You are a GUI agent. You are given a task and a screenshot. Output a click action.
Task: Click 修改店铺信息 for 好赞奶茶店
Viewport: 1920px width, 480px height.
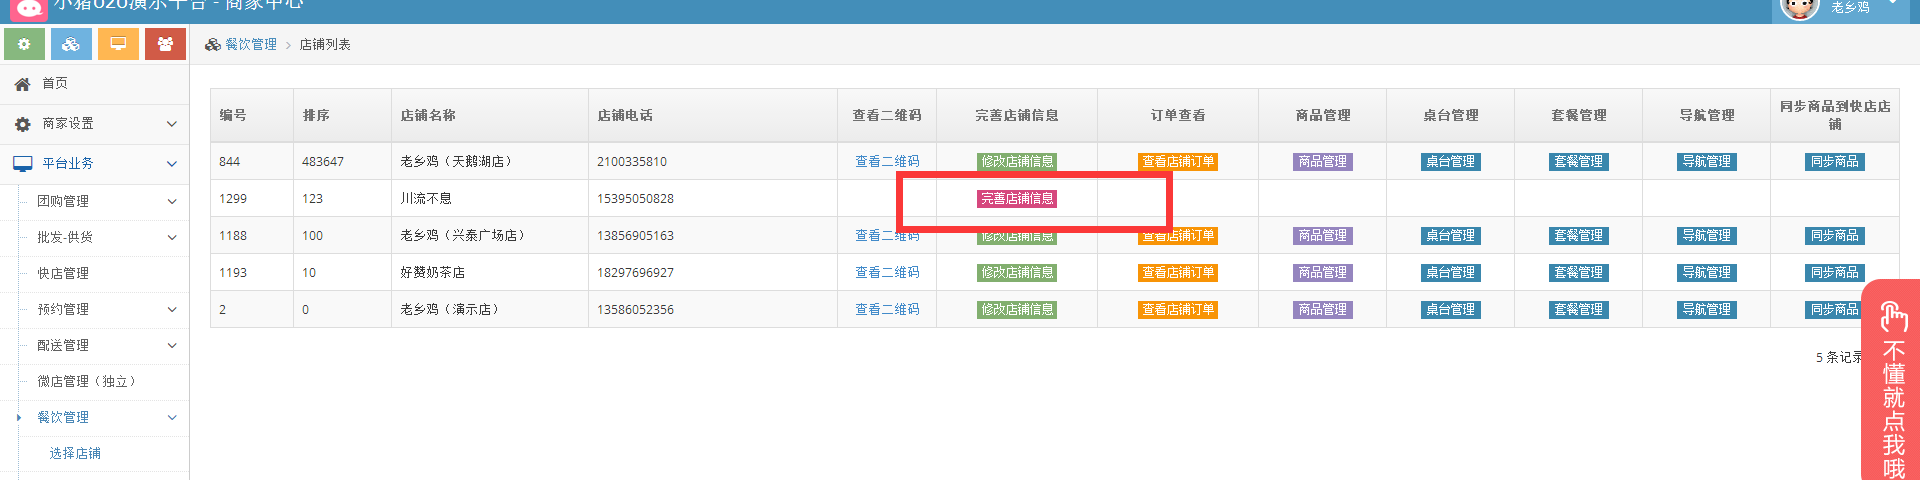pos(1017,273)
